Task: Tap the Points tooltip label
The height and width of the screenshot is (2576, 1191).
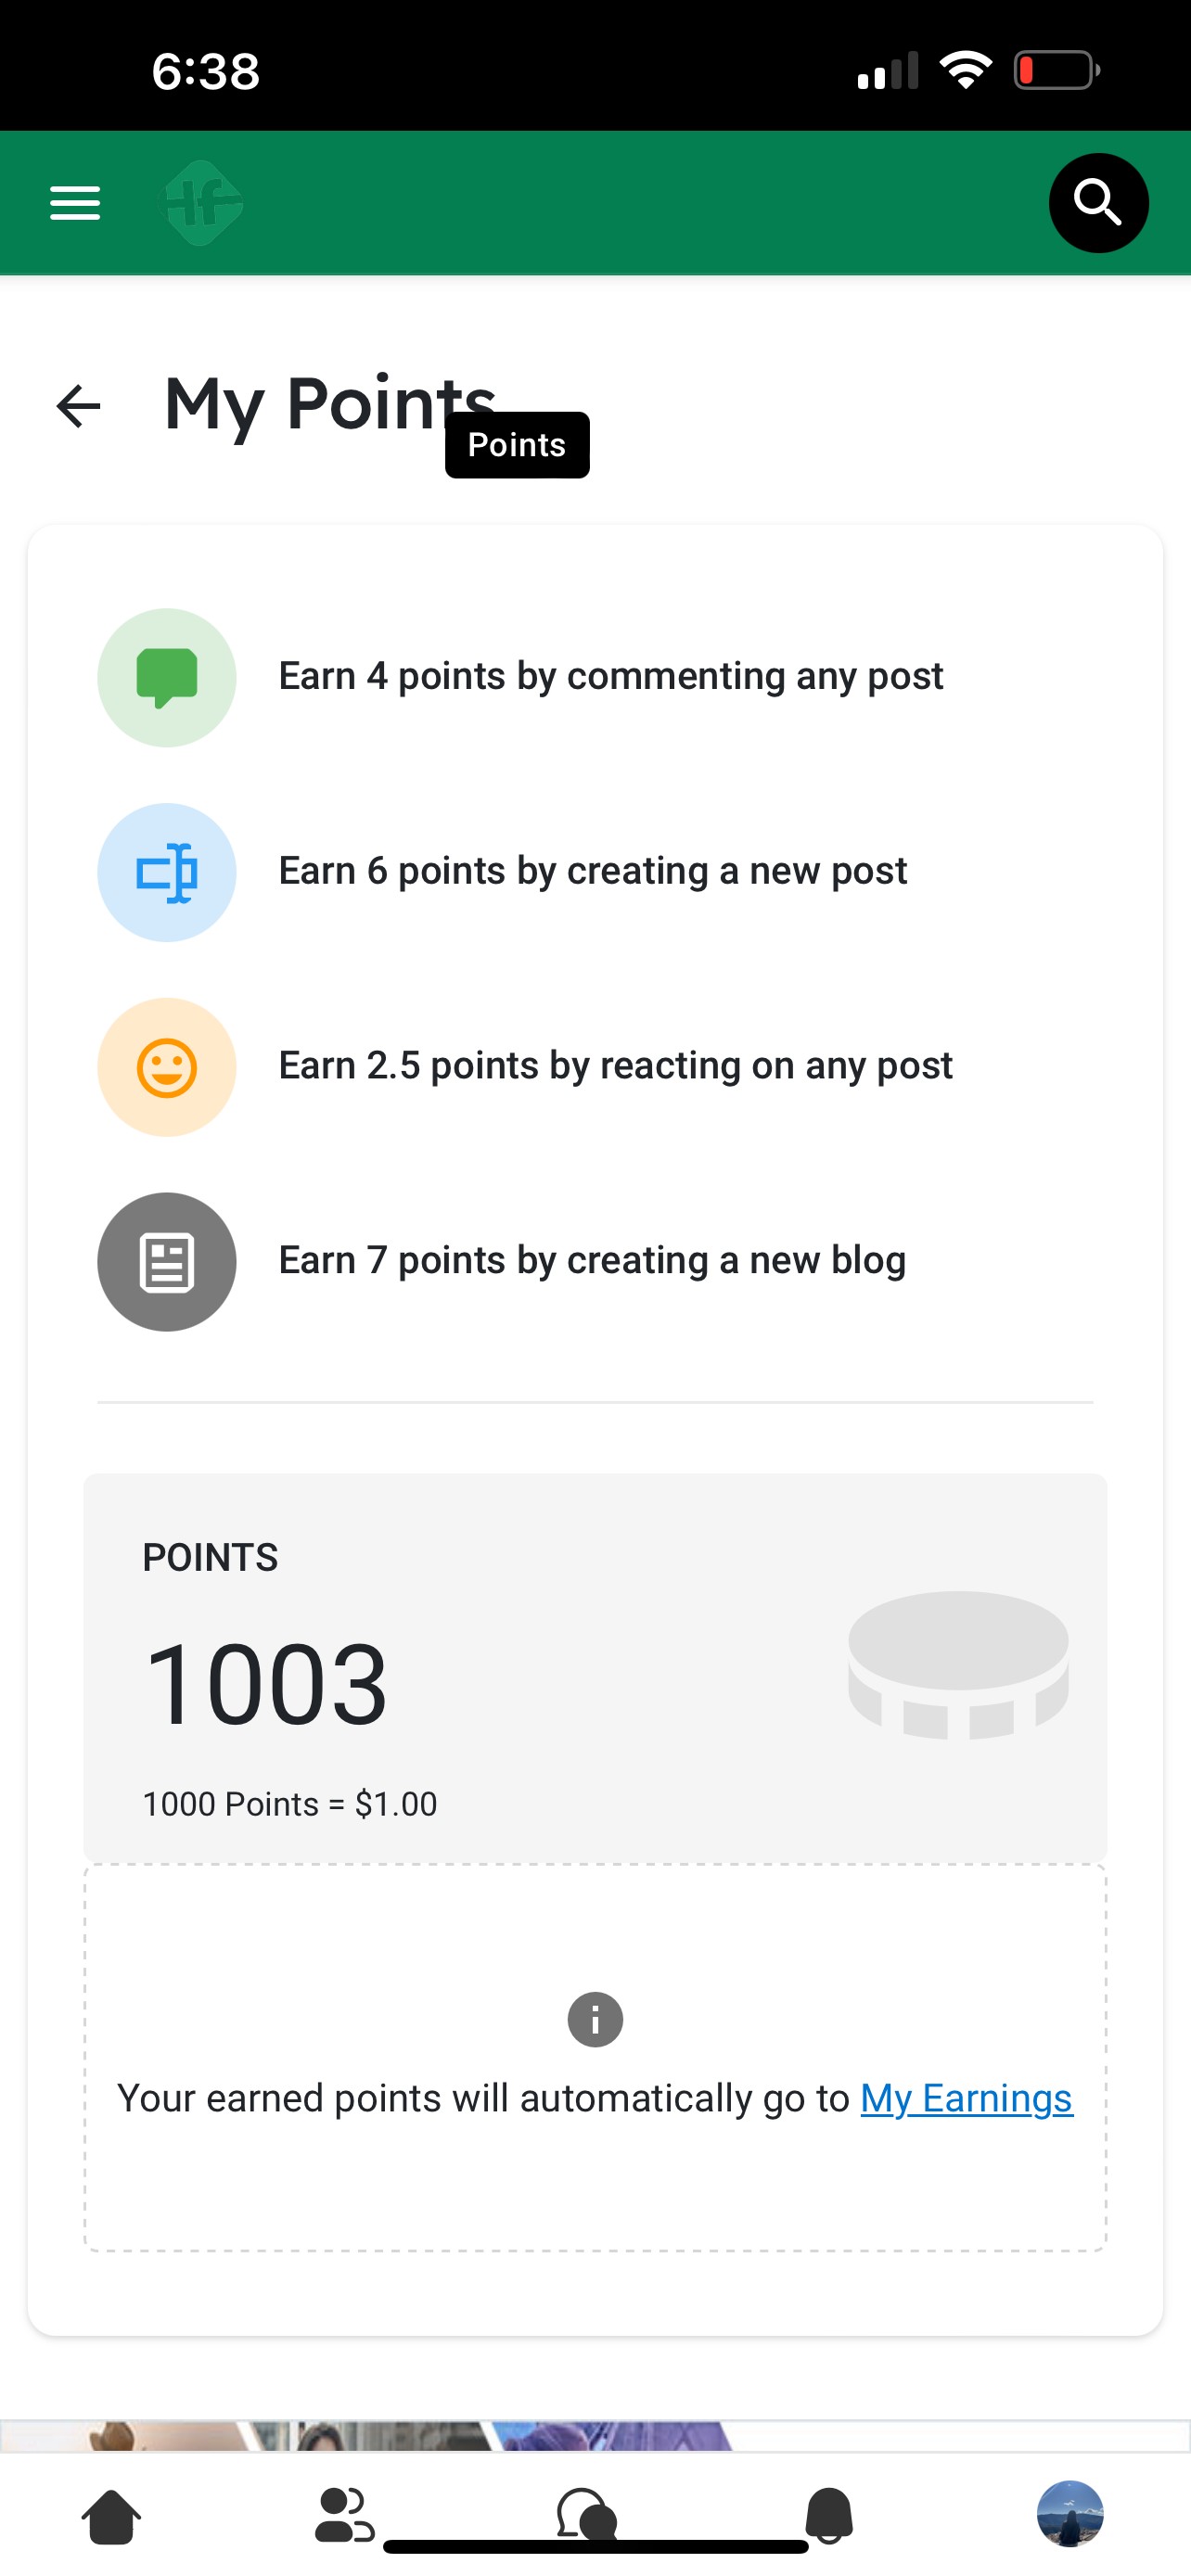Action: tap(517, 445)
